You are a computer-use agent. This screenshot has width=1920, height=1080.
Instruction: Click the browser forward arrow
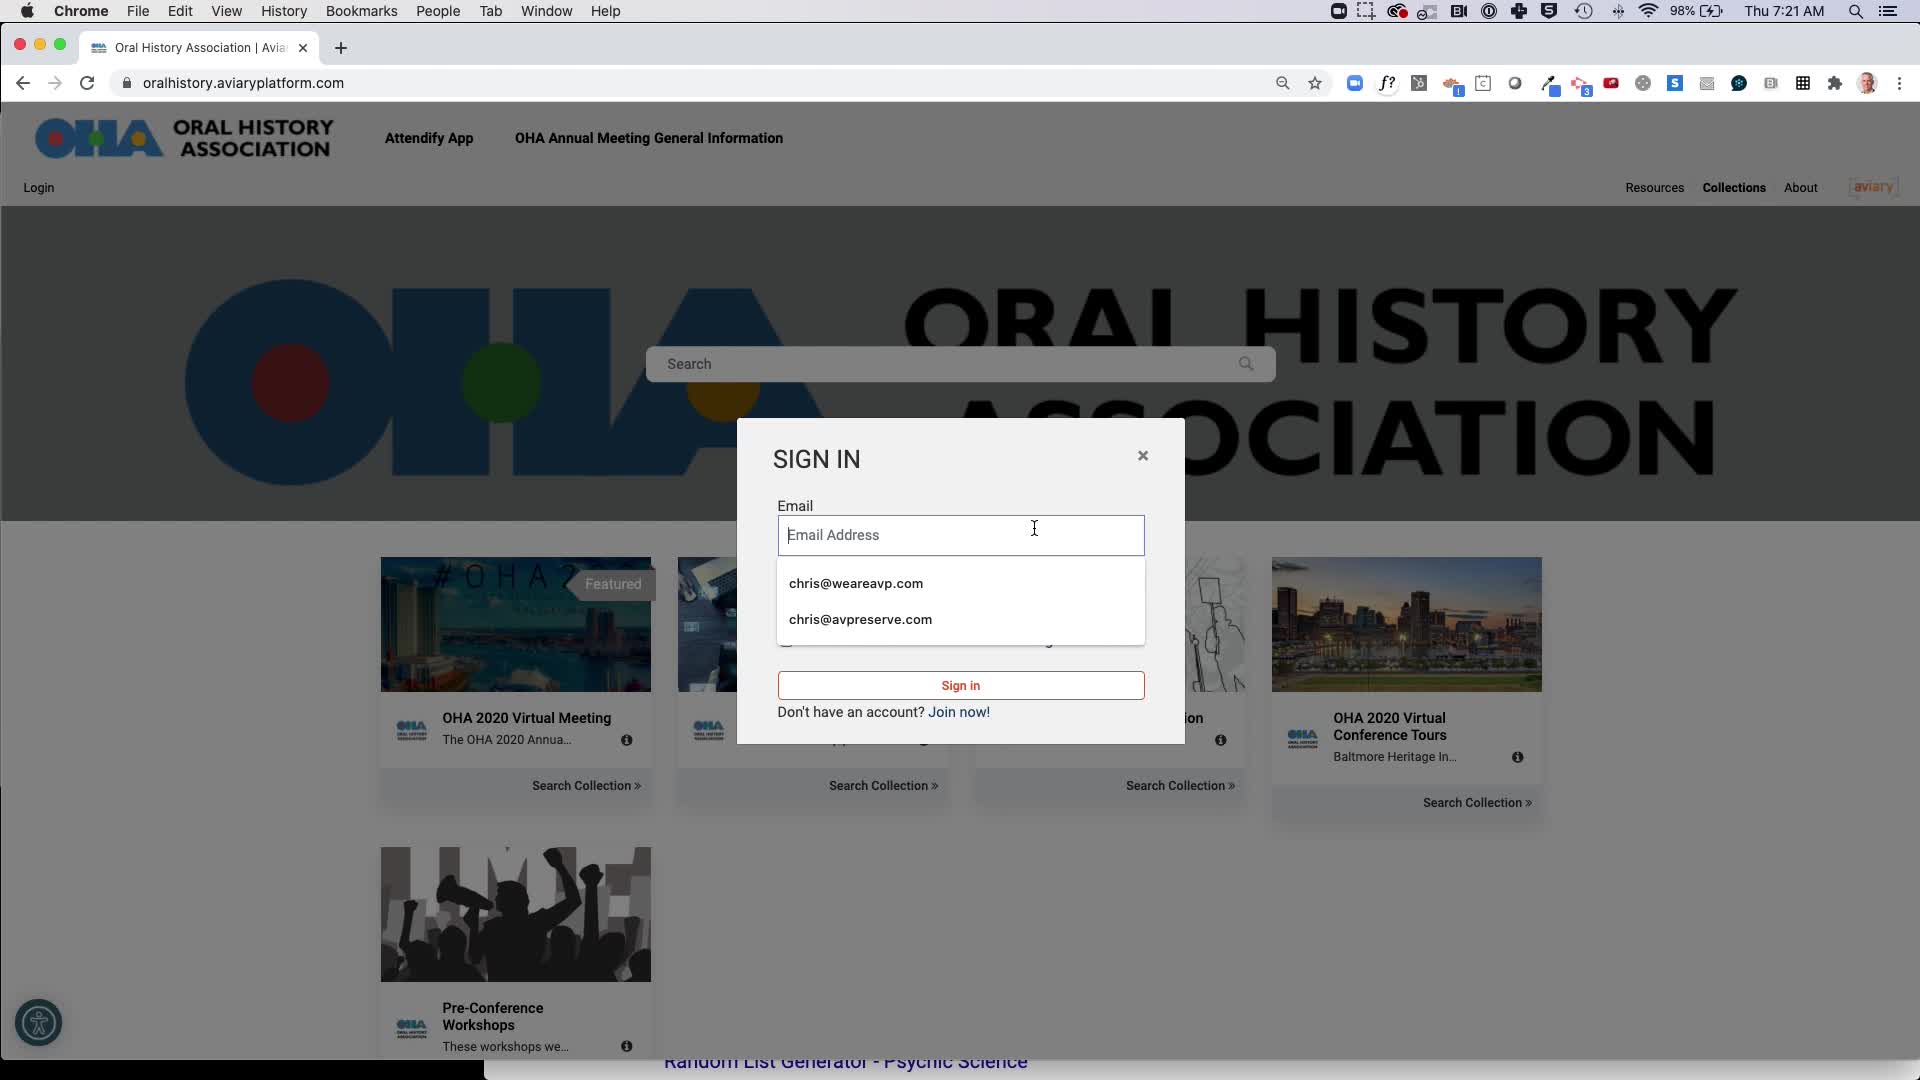(x=55, y=83)
